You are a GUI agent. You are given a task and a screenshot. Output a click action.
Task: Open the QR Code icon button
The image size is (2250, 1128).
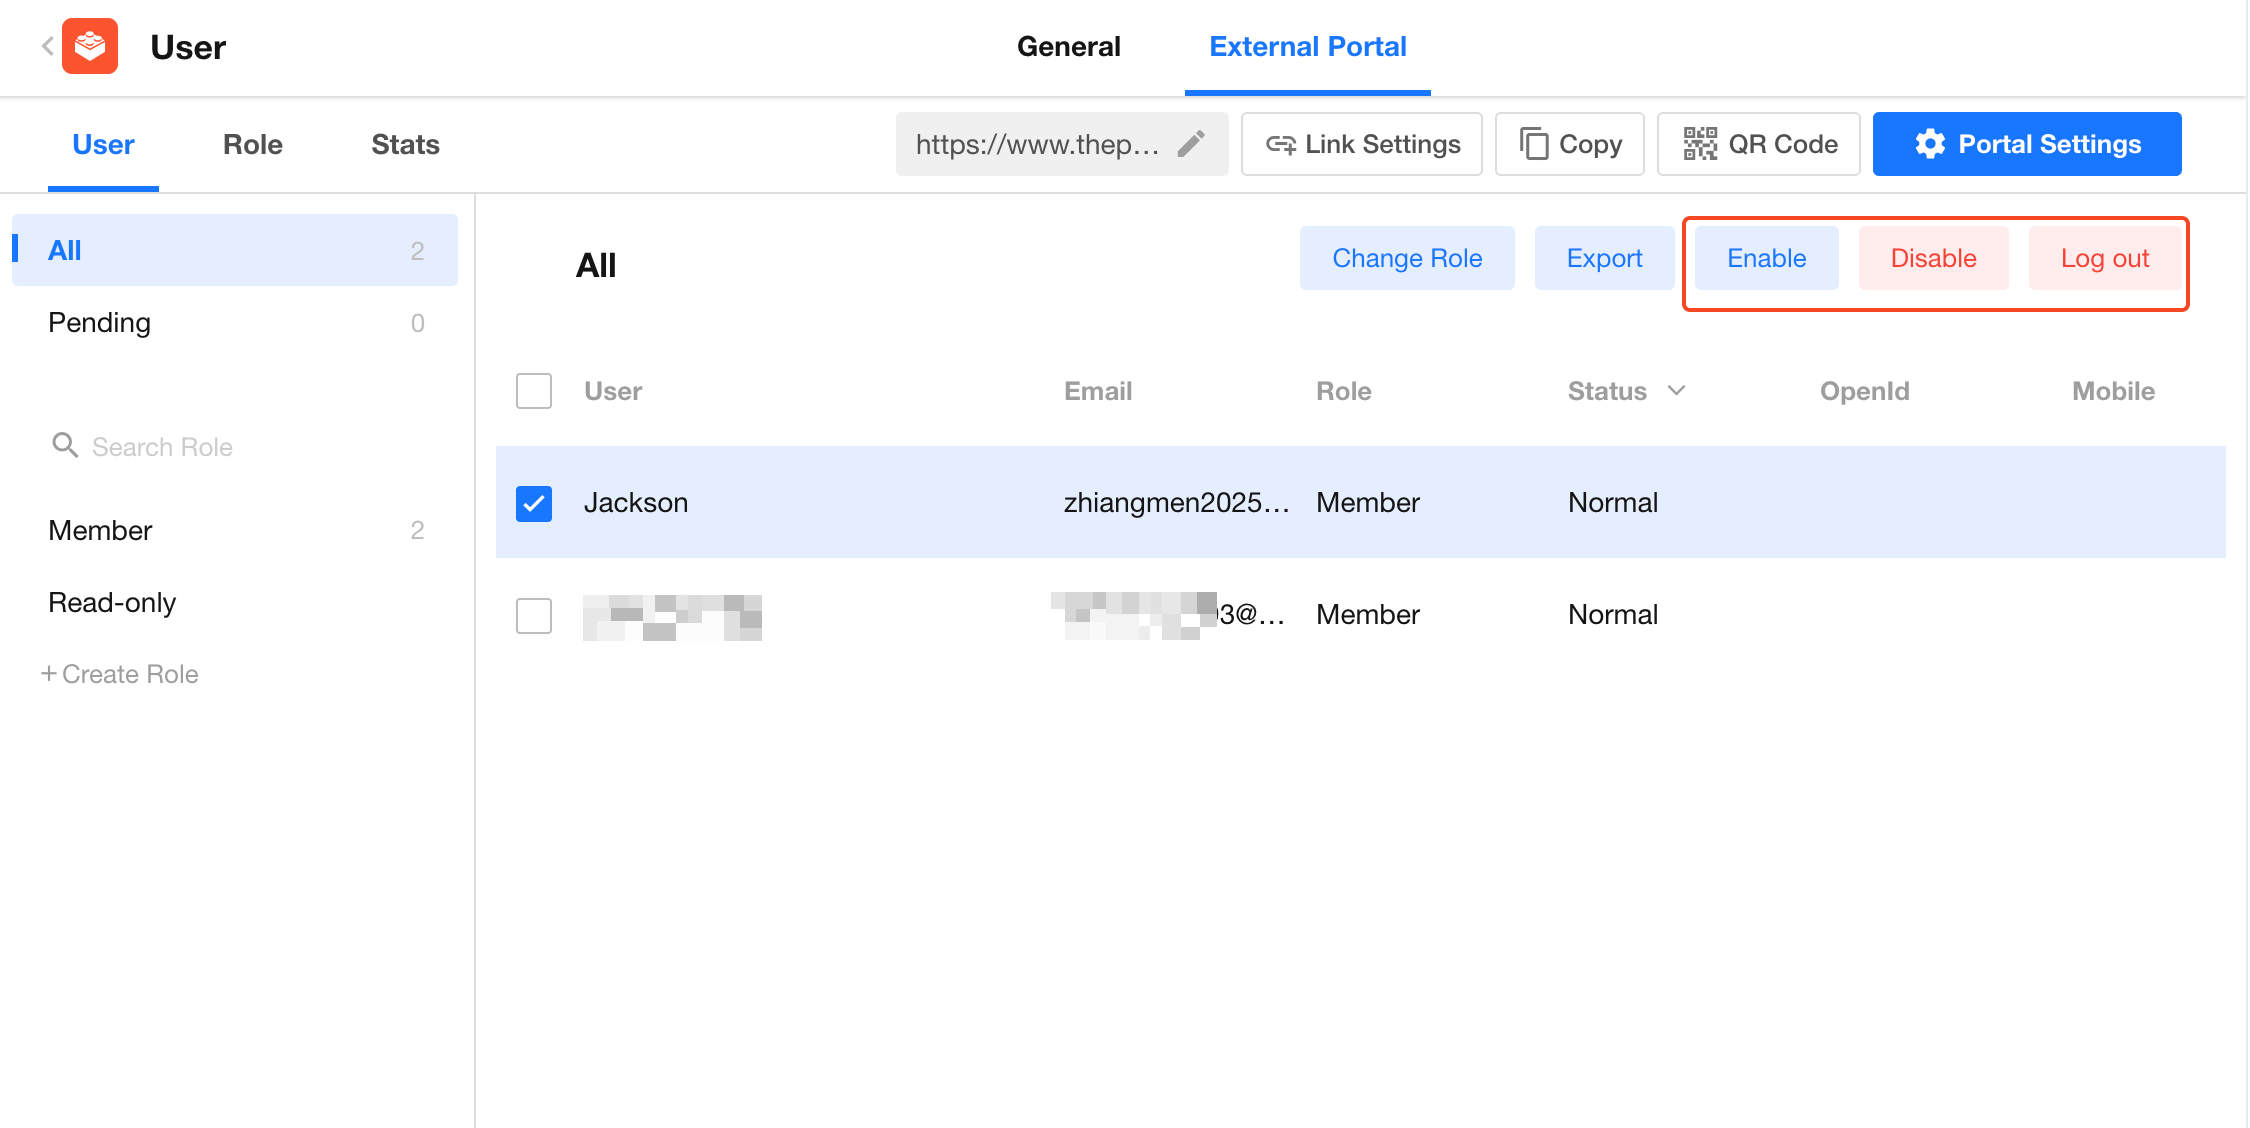pyautogui.click(x=1699, y=144)
